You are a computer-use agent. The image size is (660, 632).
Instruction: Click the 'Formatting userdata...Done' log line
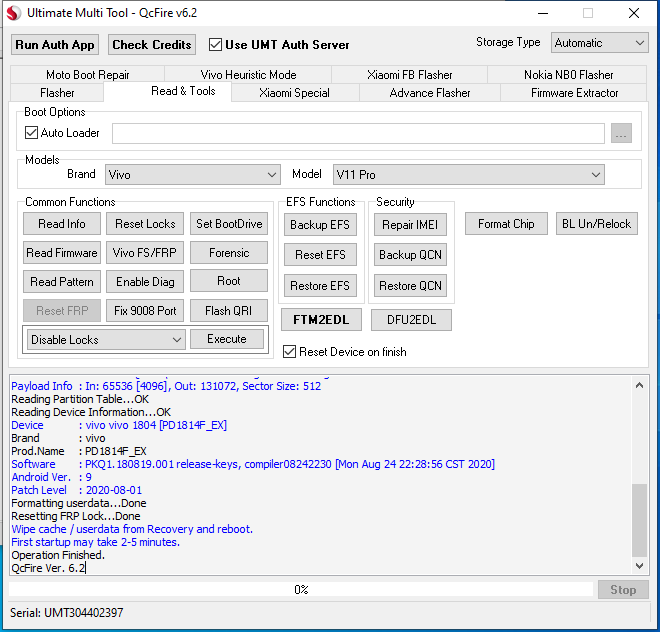click(x=79, y=503)
